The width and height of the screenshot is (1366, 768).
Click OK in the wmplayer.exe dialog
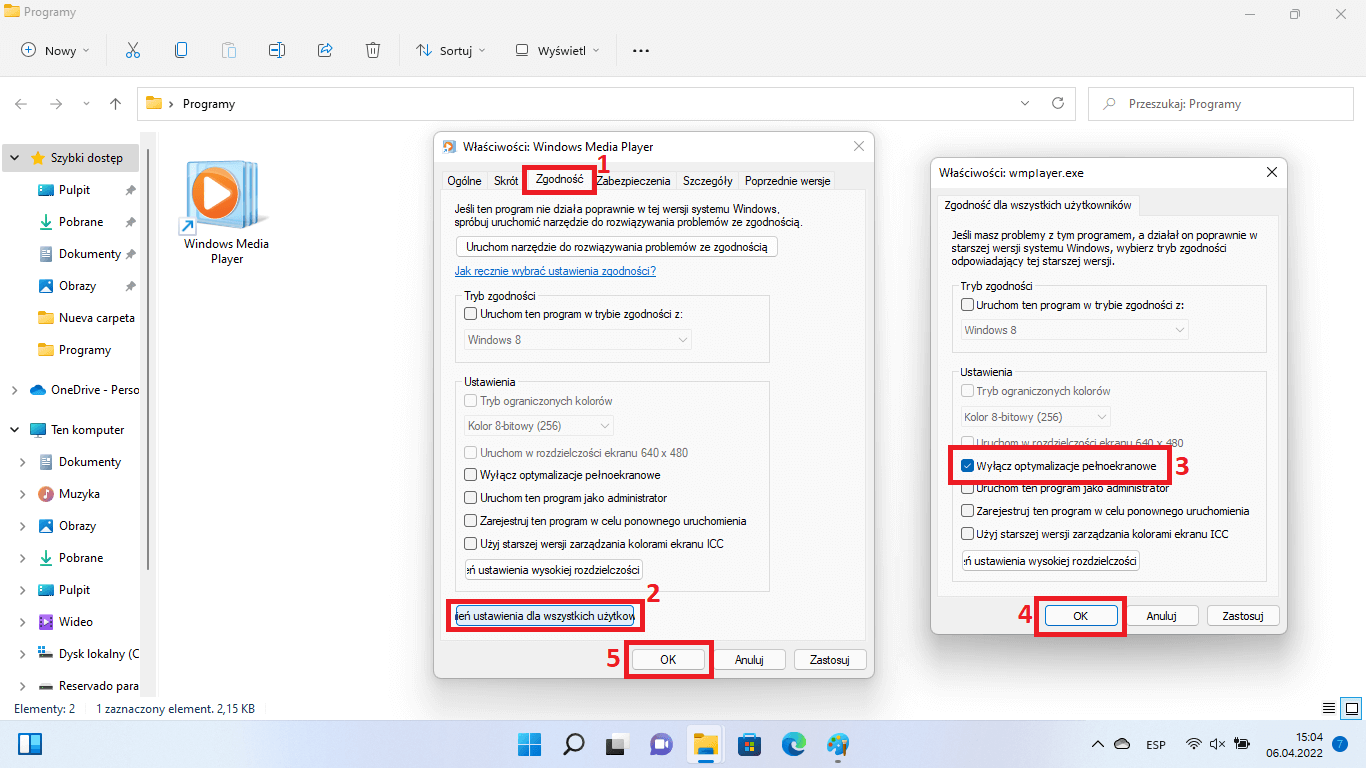[x=1080, y=616]
